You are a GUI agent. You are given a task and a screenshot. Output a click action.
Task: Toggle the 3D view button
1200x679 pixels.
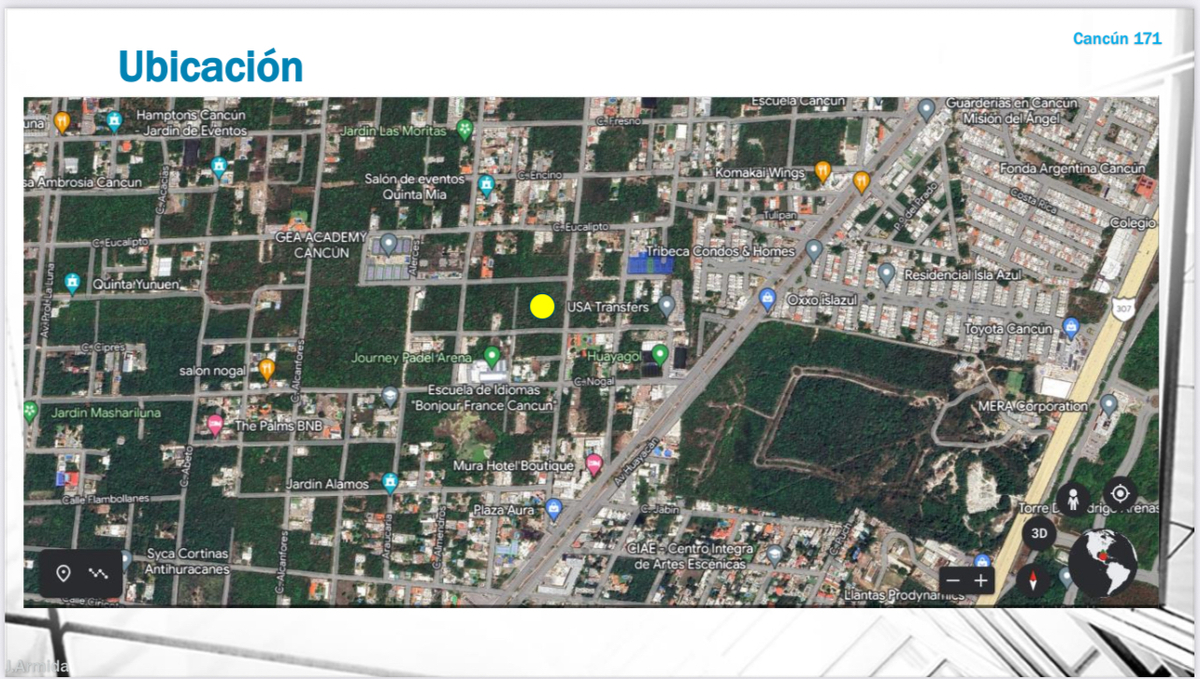click(x=1039, y=534)
